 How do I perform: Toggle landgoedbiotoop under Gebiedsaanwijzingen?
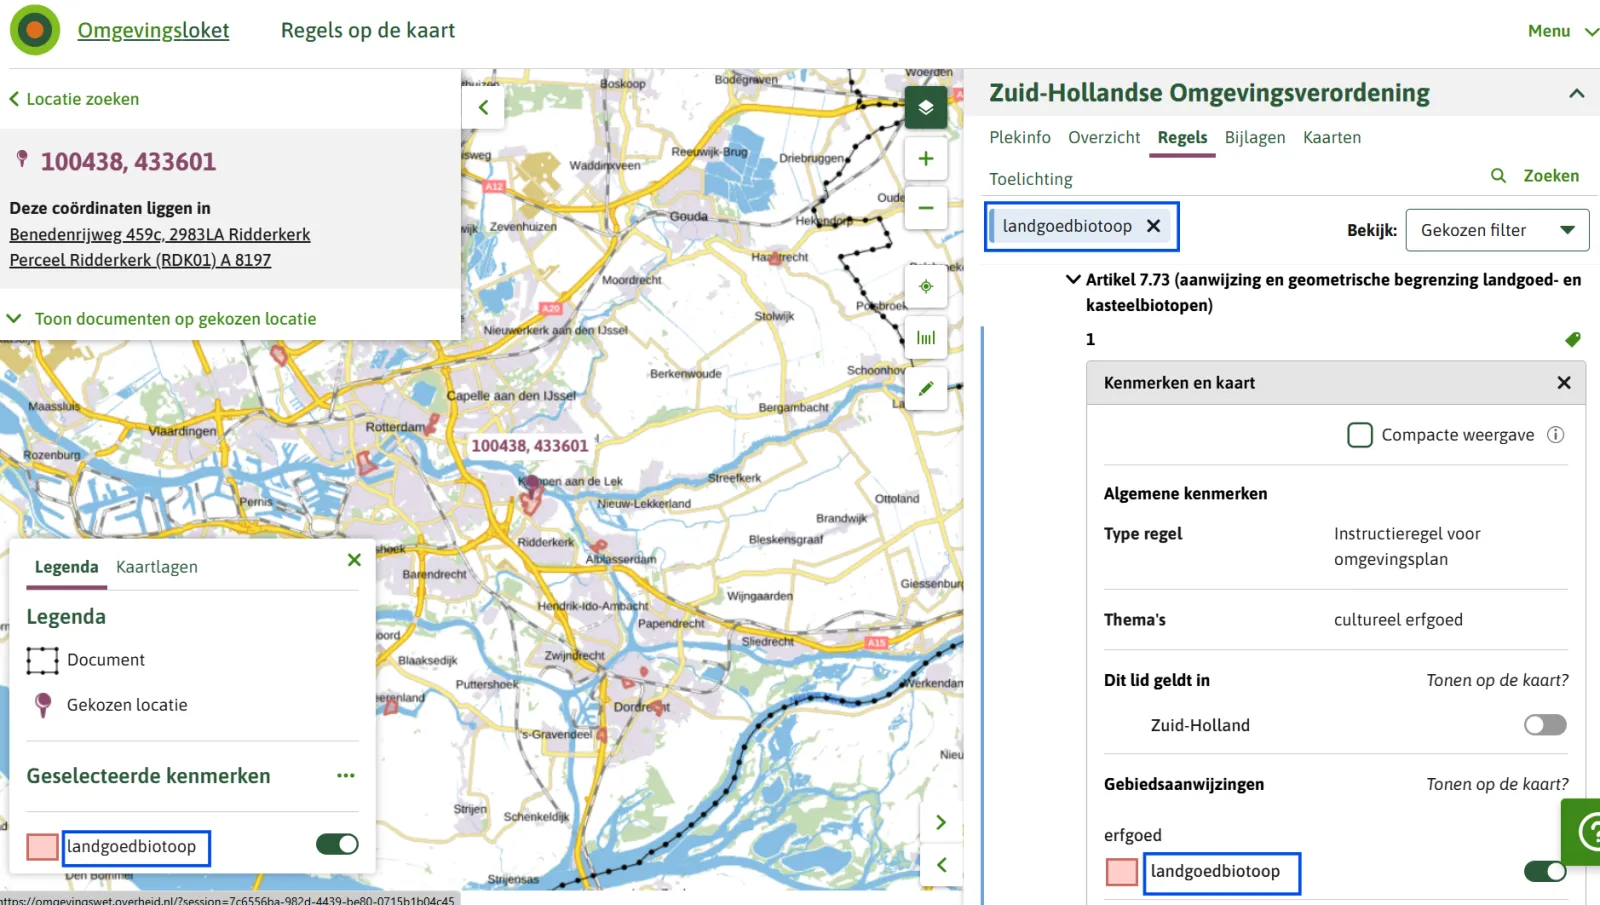[1545, 871]
